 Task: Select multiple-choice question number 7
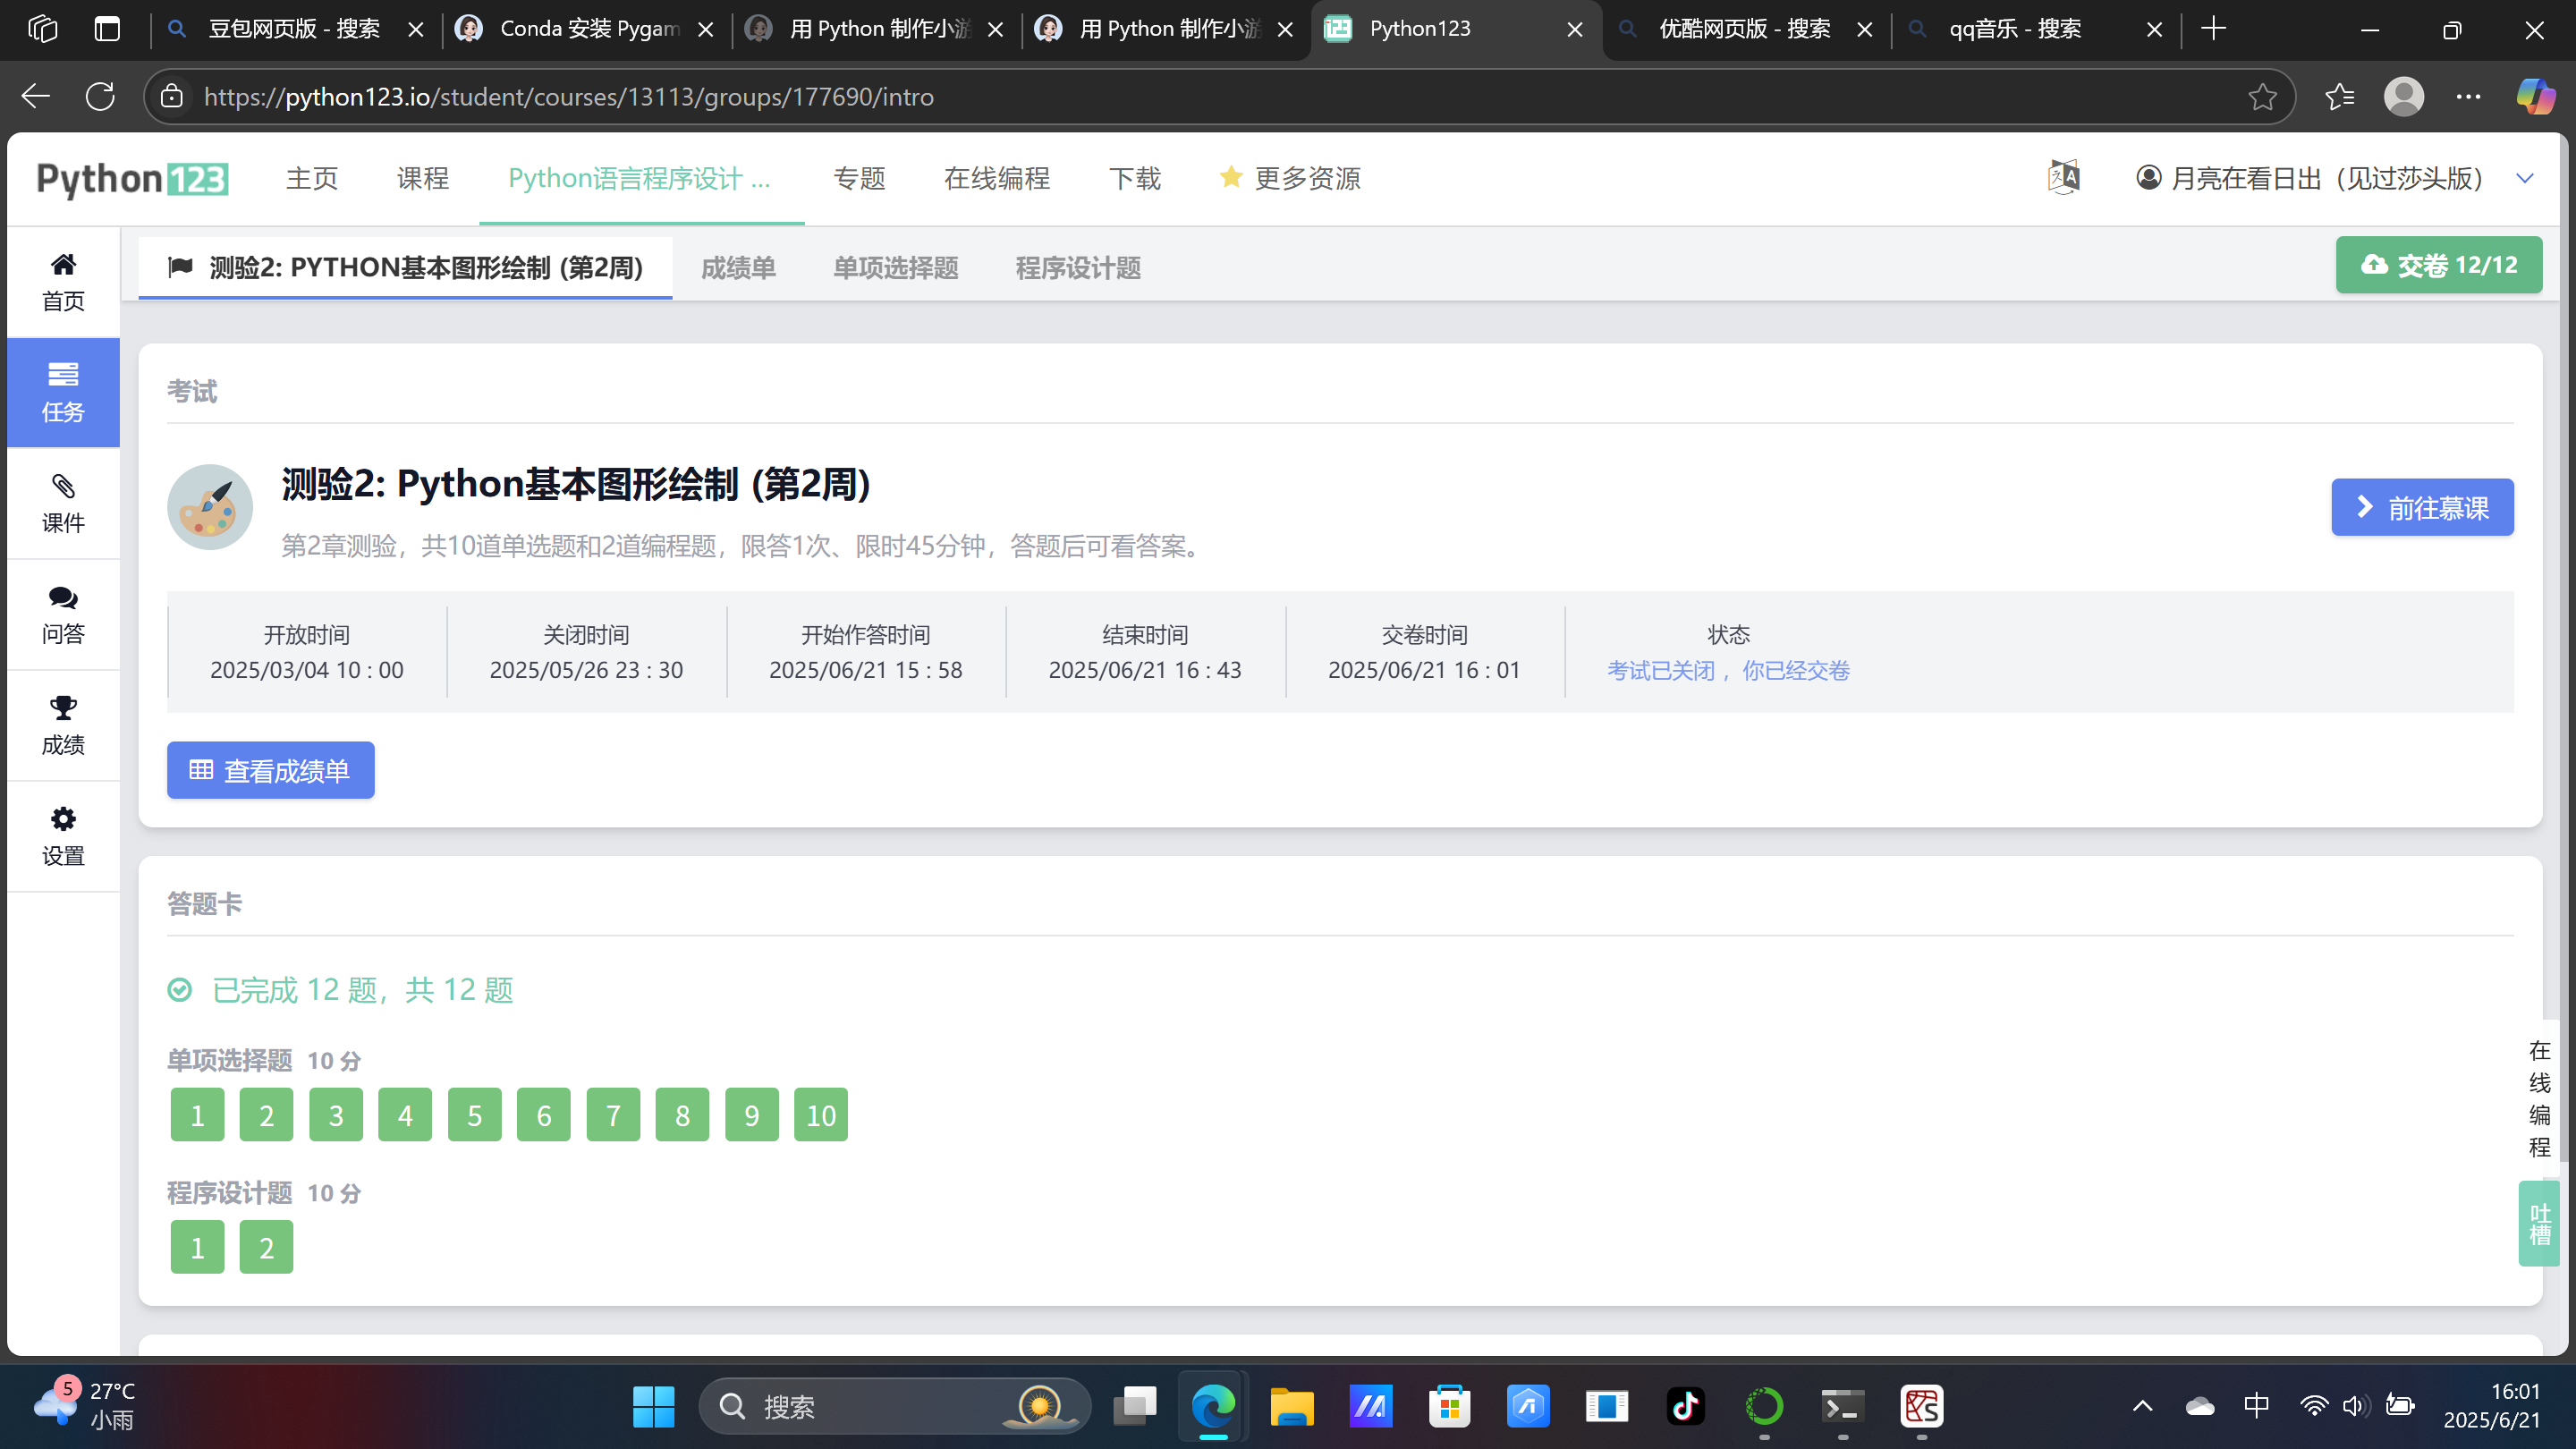tap(613, 1115)
